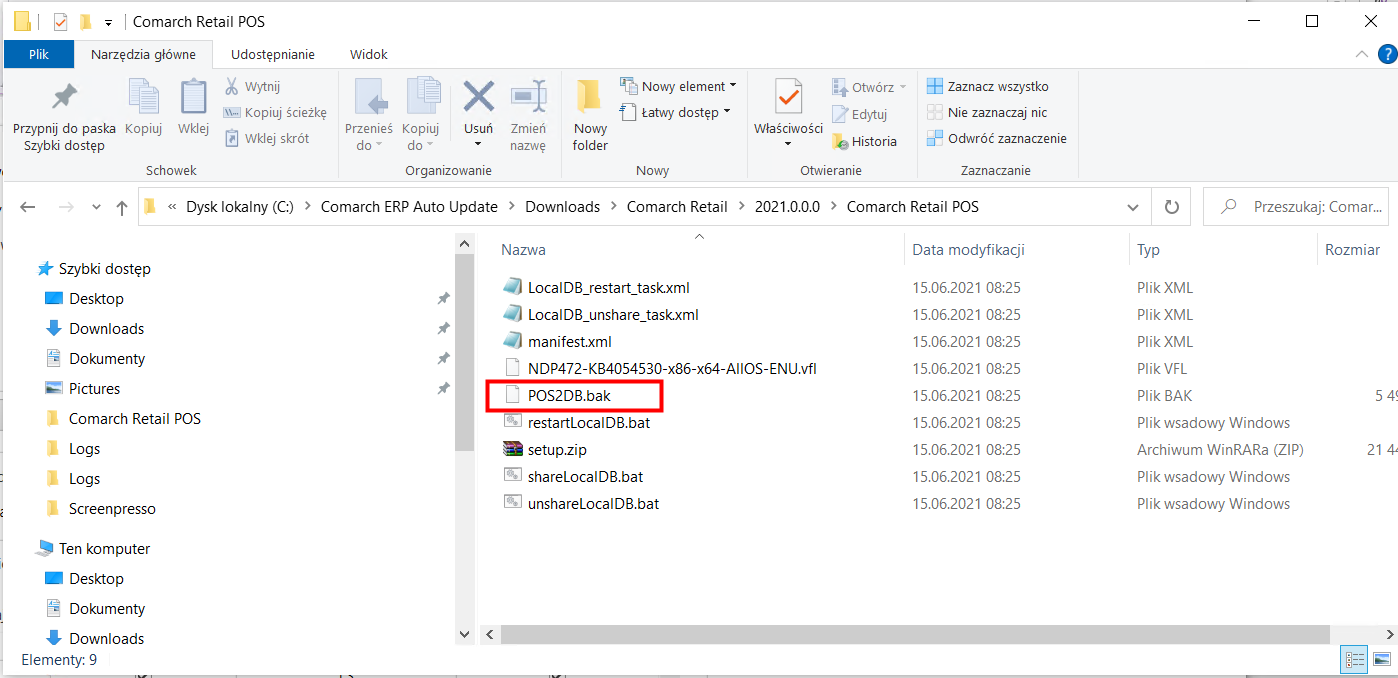Select manifest.xml file
1398x678 pixels.
pos(569,342)
